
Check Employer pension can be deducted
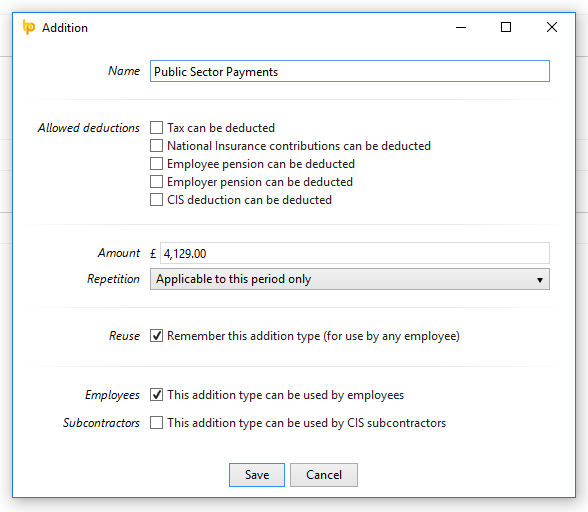156,182
